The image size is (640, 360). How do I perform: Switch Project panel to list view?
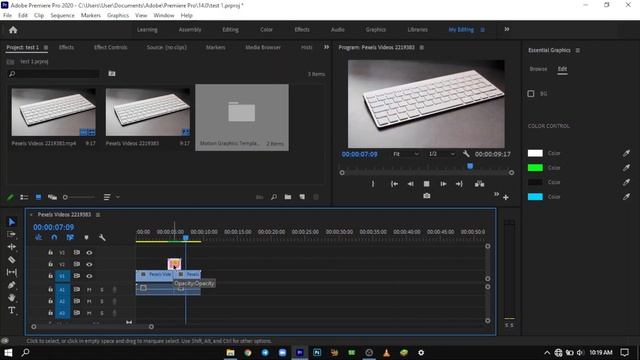(24, 197)
